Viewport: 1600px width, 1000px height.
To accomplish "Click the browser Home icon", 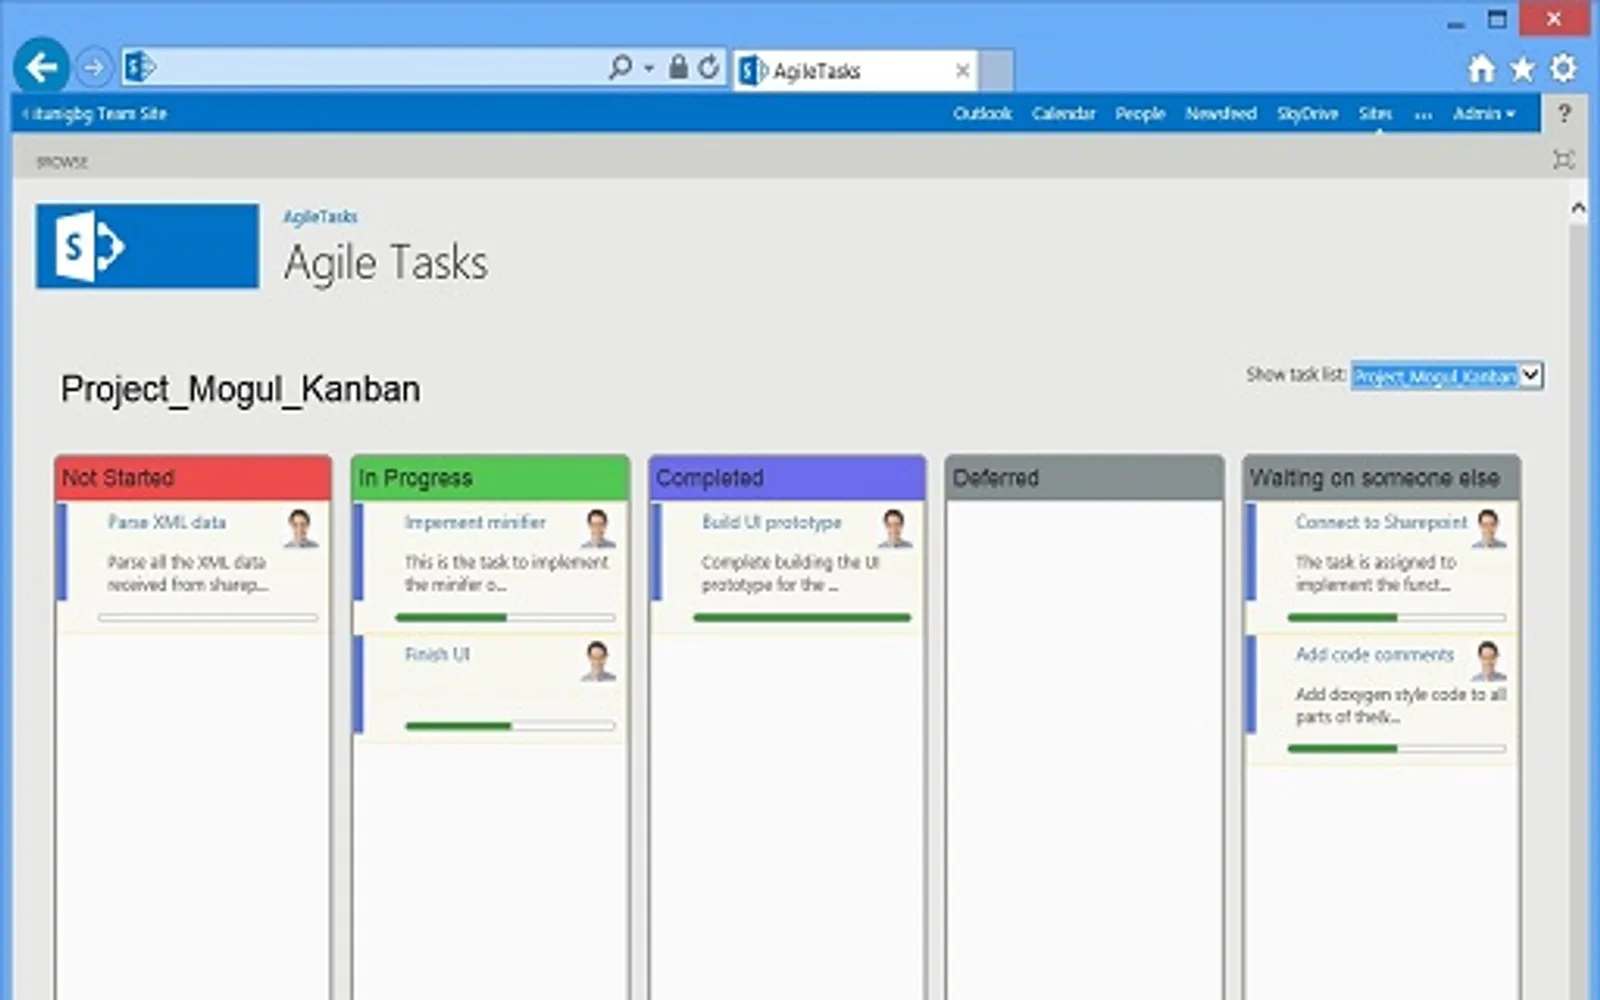I will (1482, 68).
